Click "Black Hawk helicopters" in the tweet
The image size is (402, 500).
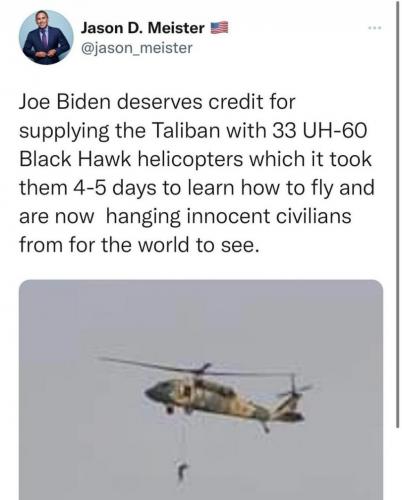coord(132,159)
